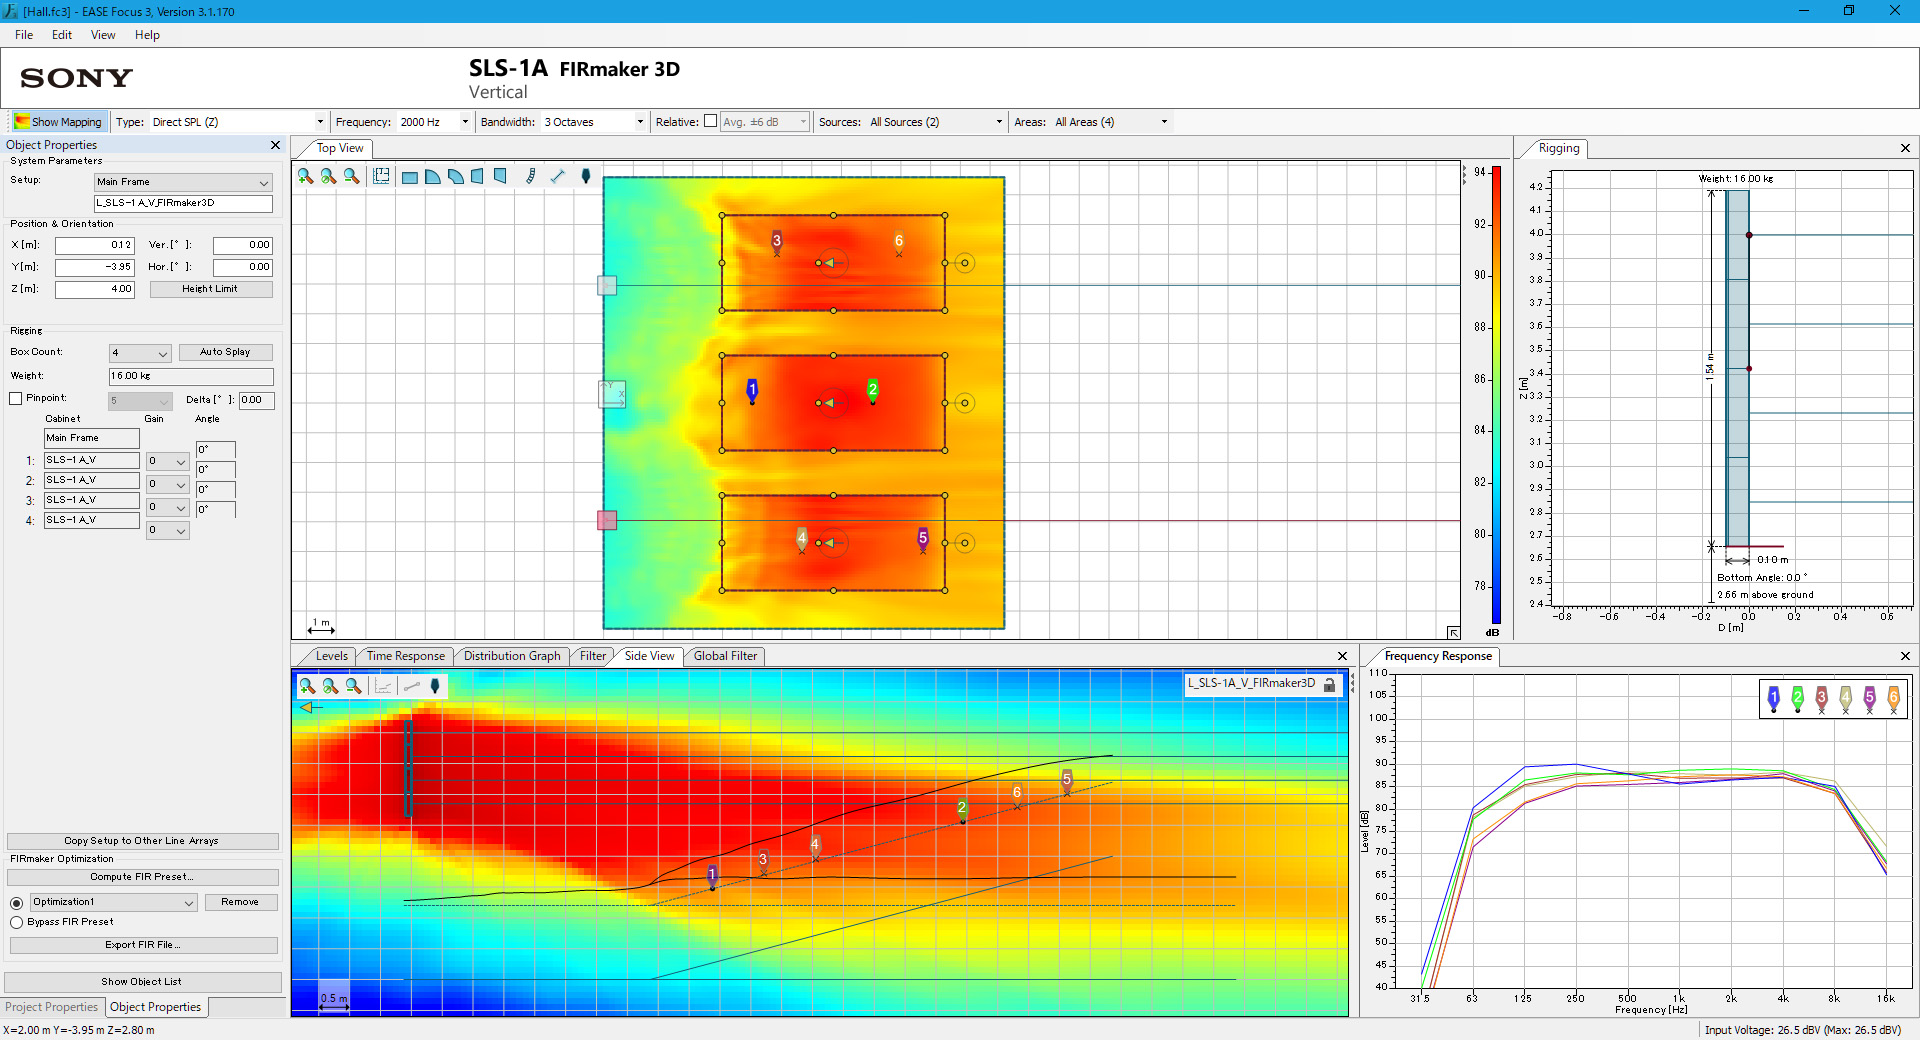Select the line array source tool

pos(530,176)
